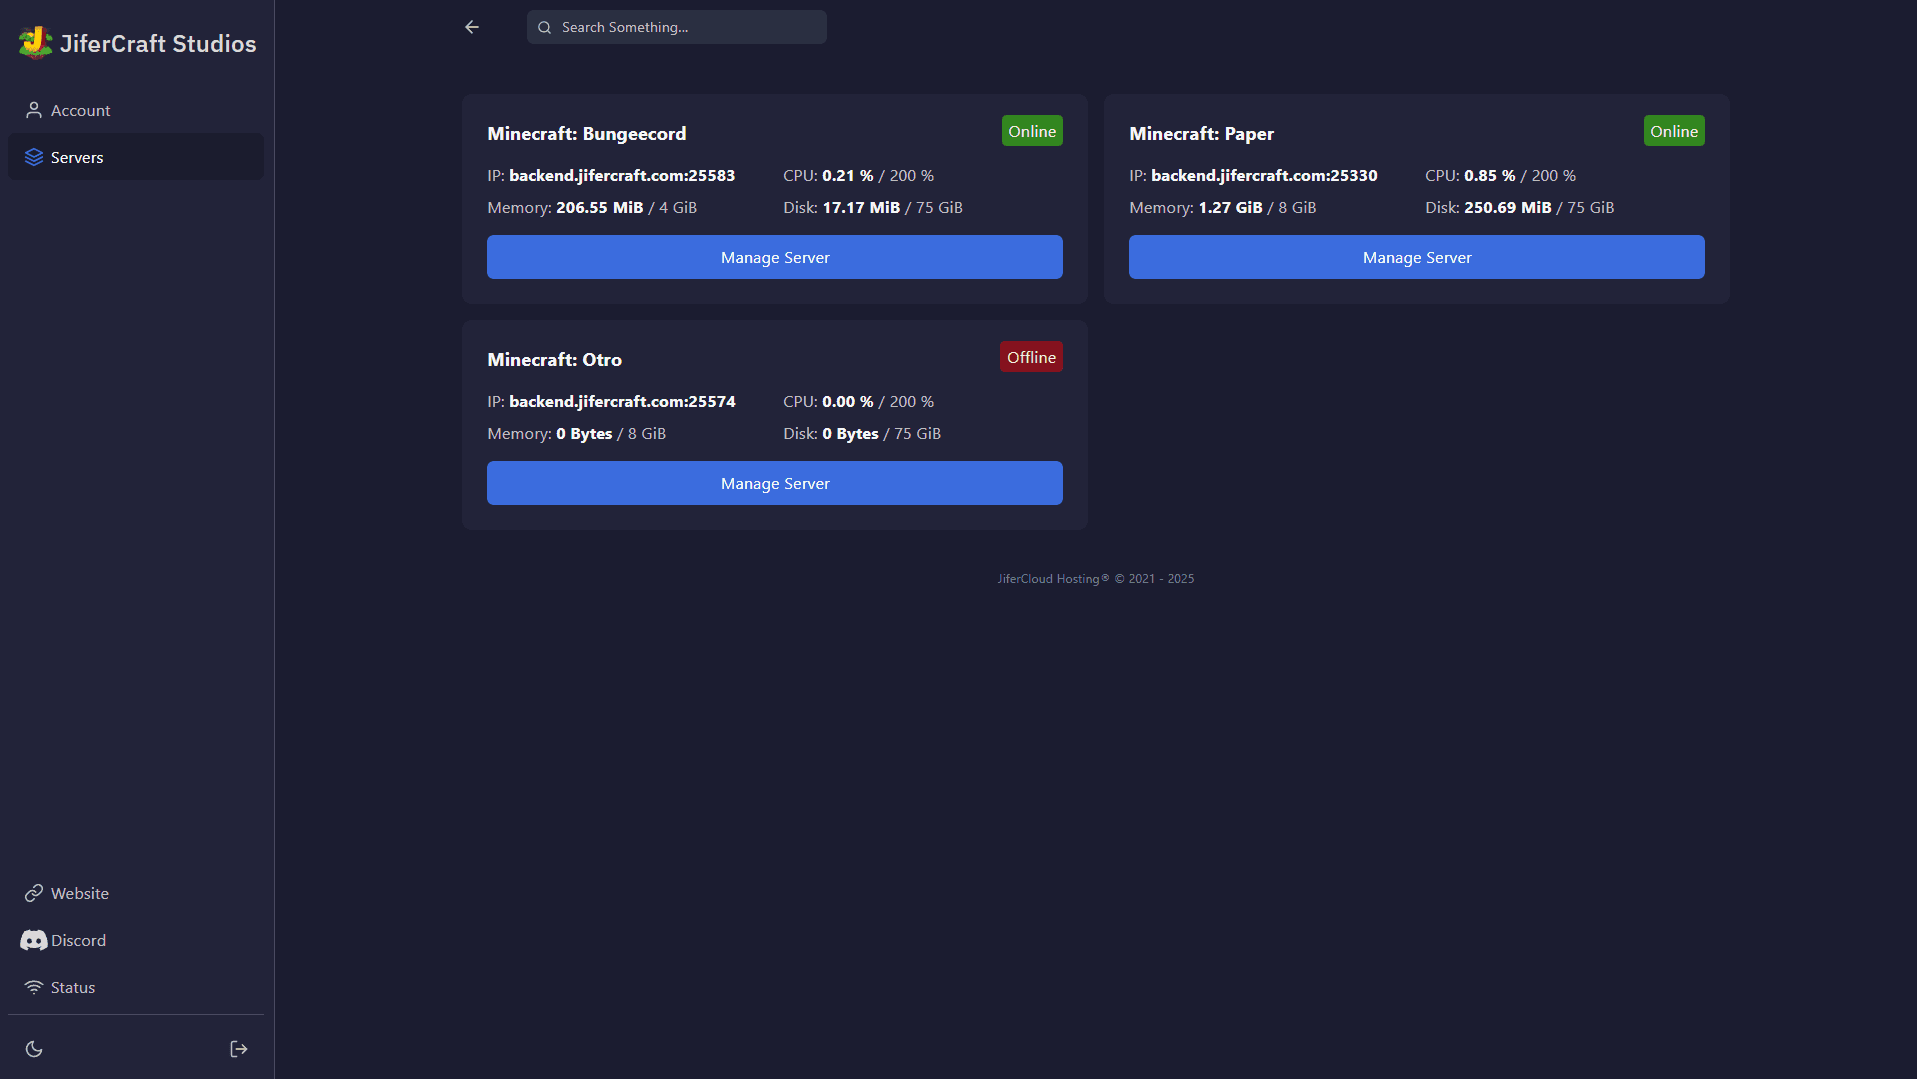This screenshot has height=1079, width=1917.
Task: Click the Discord logo icon
Action: (x=34, y=940)
